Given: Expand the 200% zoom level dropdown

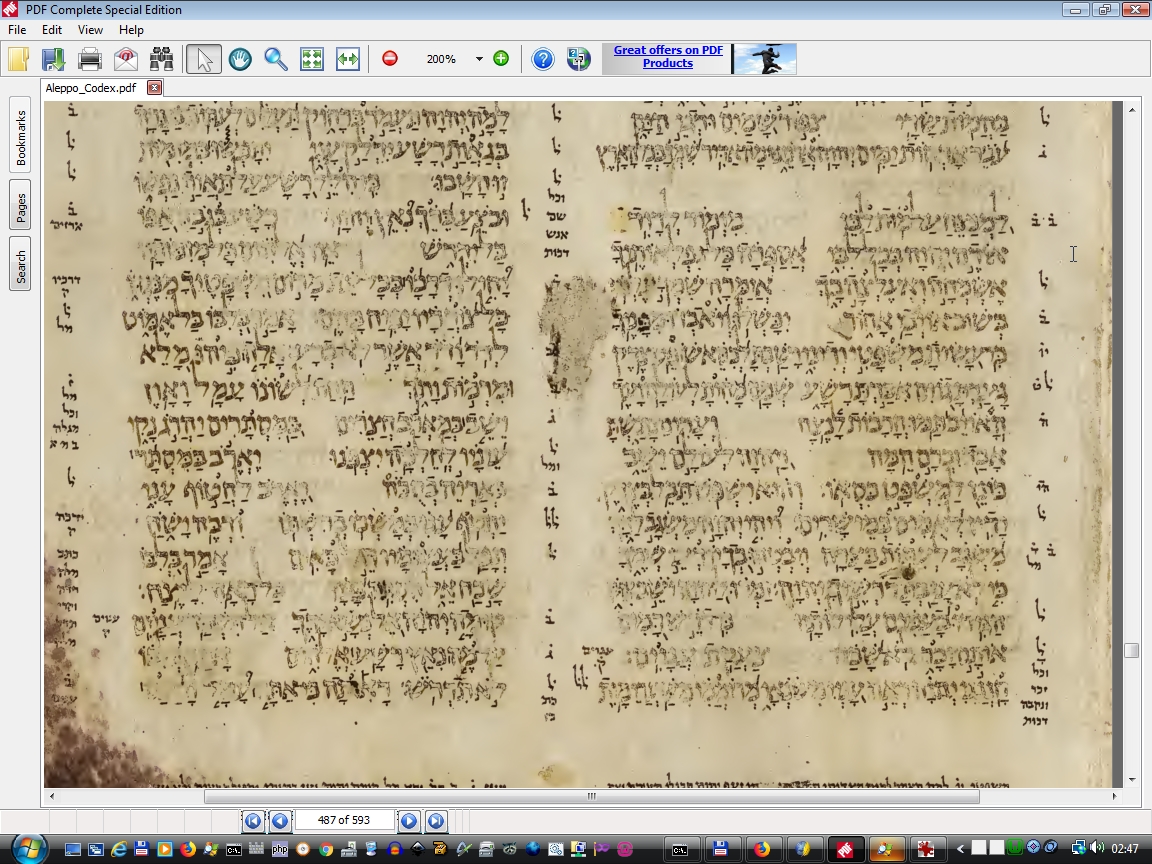Looking at the screenshot, I should 479,59.
